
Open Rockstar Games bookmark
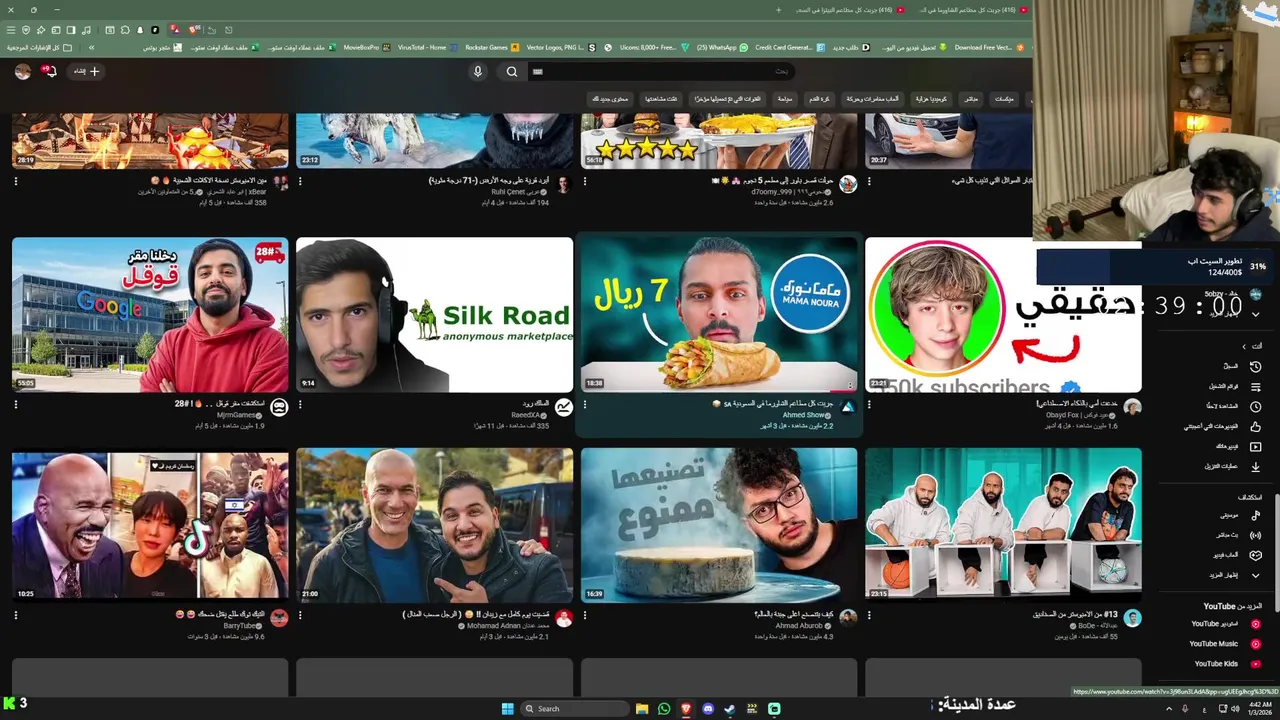click(x=493, y=47)
